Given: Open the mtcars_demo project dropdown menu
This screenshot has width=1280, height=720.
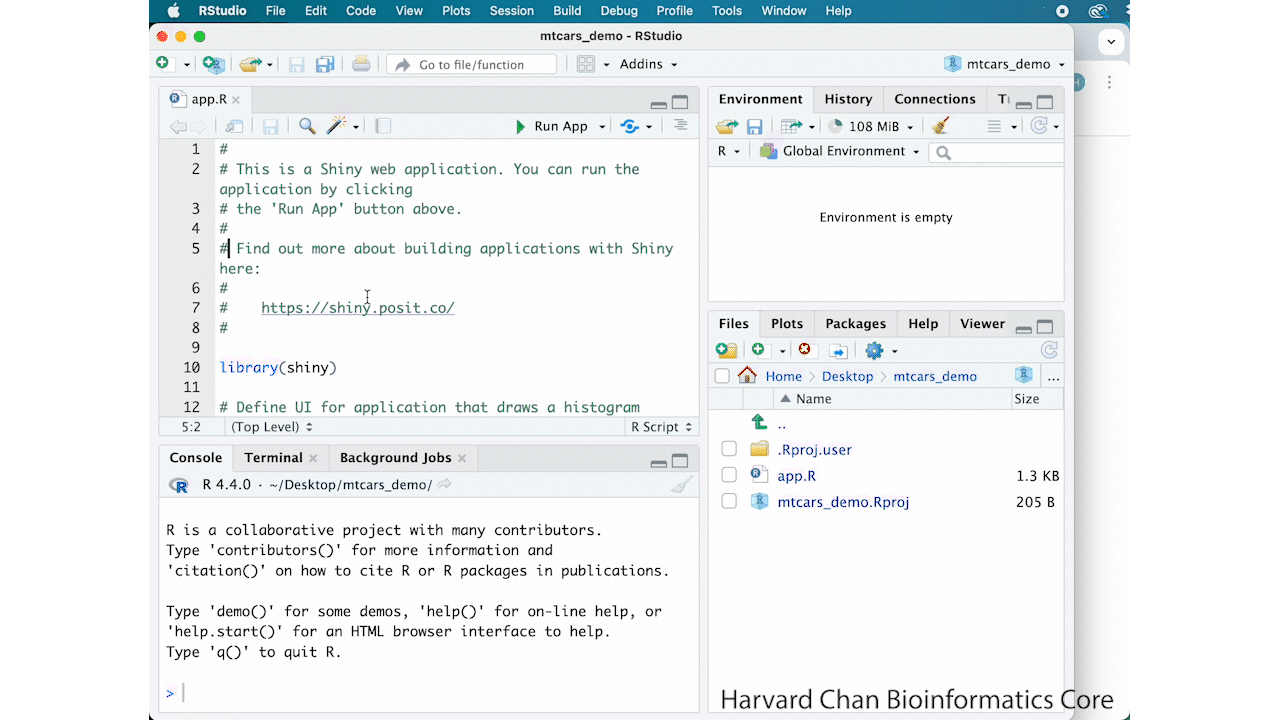Looking at the screenshot, I should [1005, 64].
